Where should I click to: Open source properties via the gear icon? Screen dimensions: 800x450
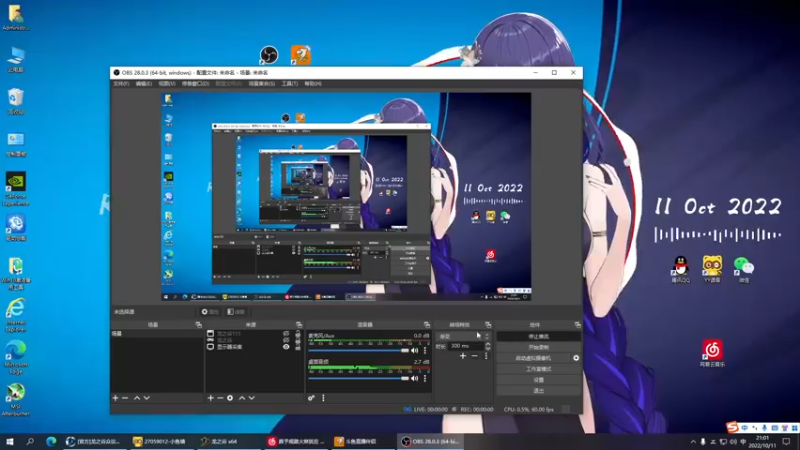230,398
